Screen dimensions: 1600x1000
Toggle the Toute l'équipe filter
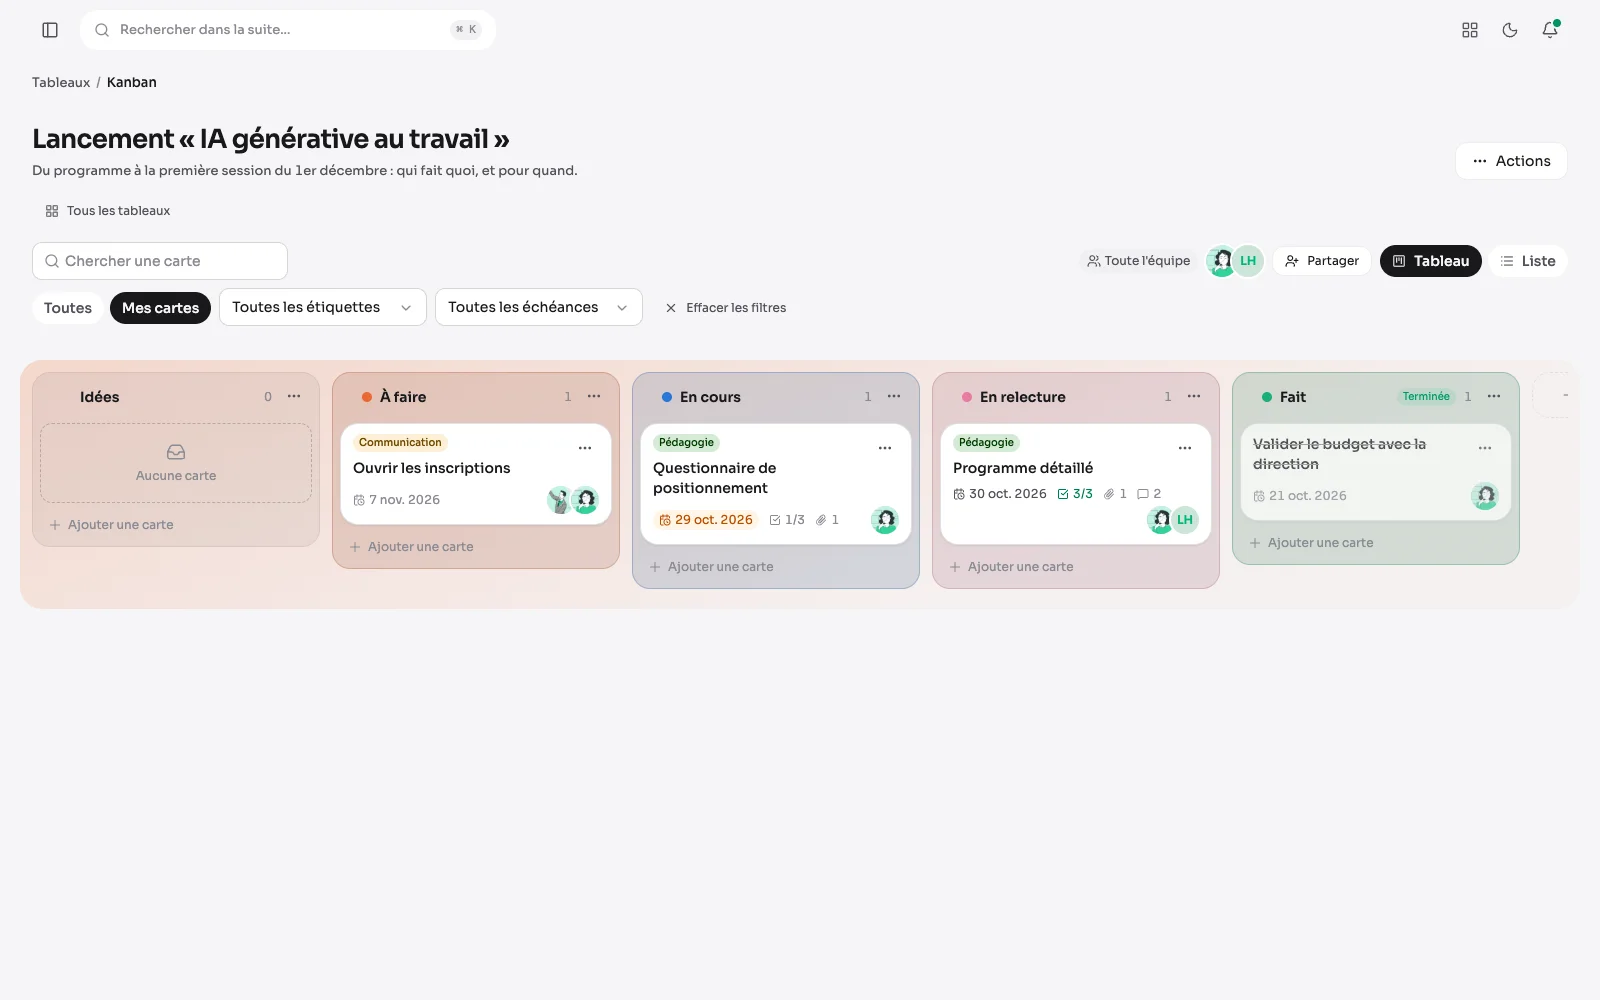click(1139, 261)
